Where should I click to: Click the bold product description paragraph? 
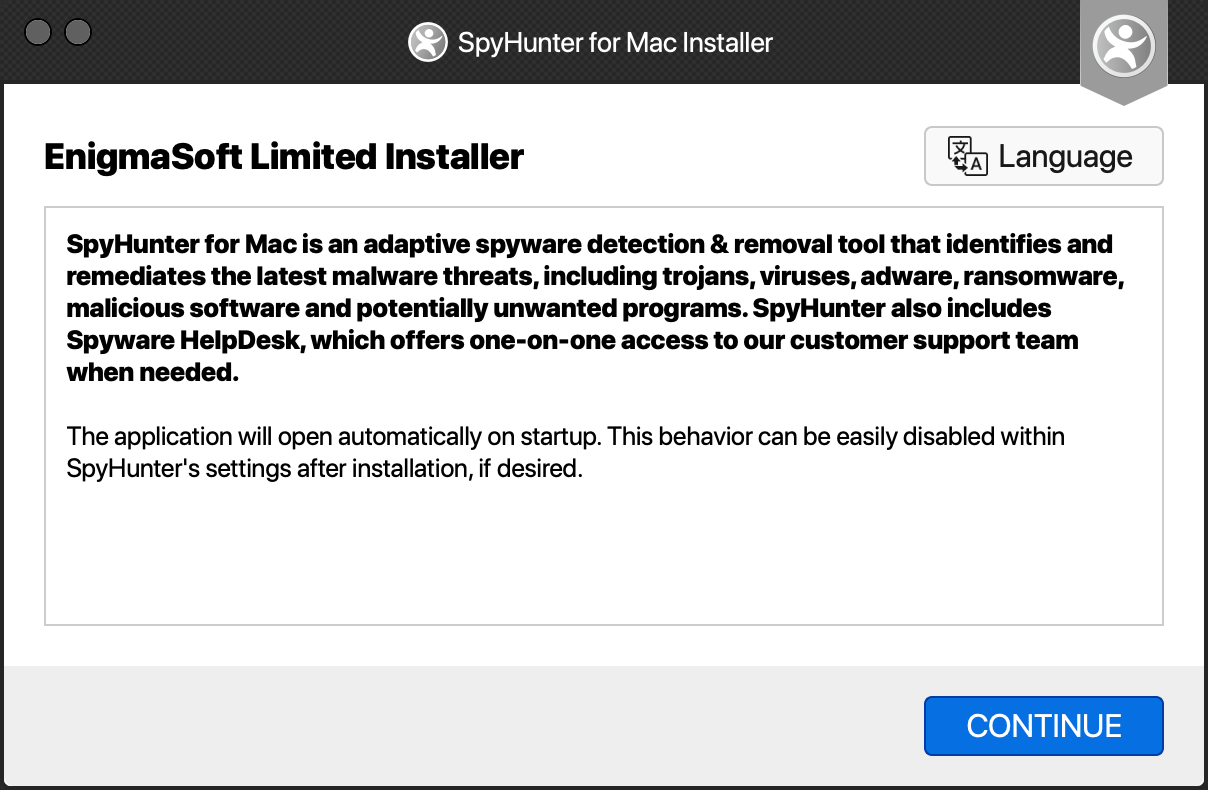point(590,308)
